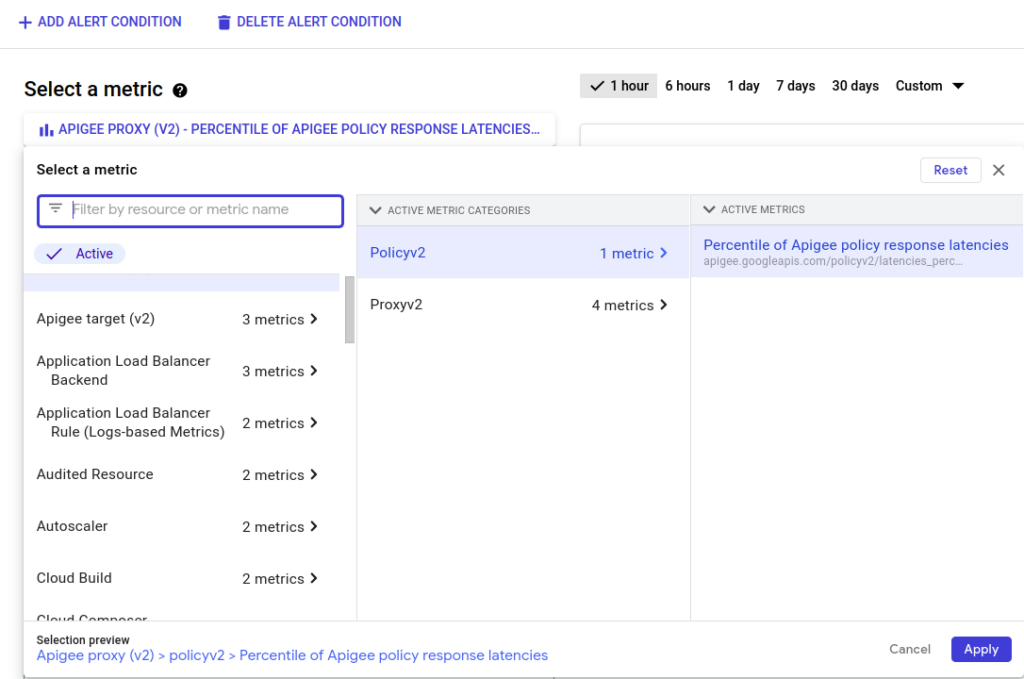Click the filter by resource input field
The image size is (1024, 679).
point(190,210)
